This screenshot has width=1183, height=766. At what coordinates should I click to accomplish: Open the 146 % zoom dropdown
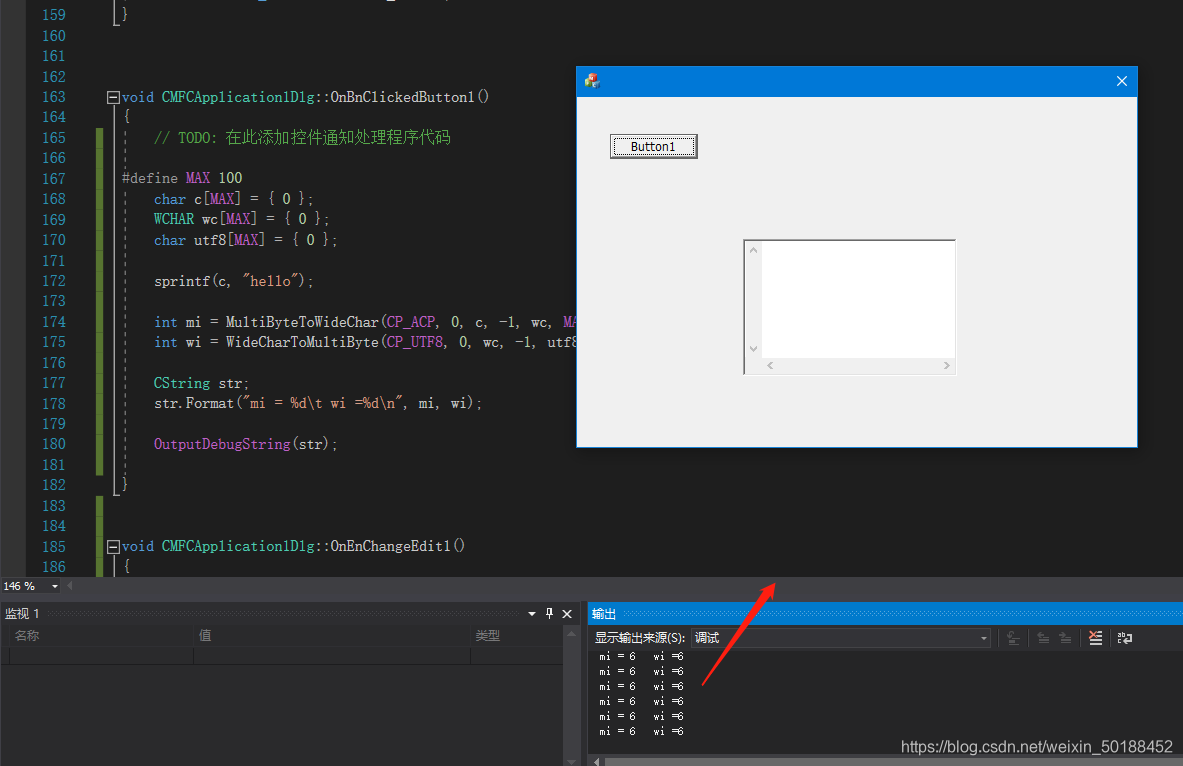click(x=54, y=586)
